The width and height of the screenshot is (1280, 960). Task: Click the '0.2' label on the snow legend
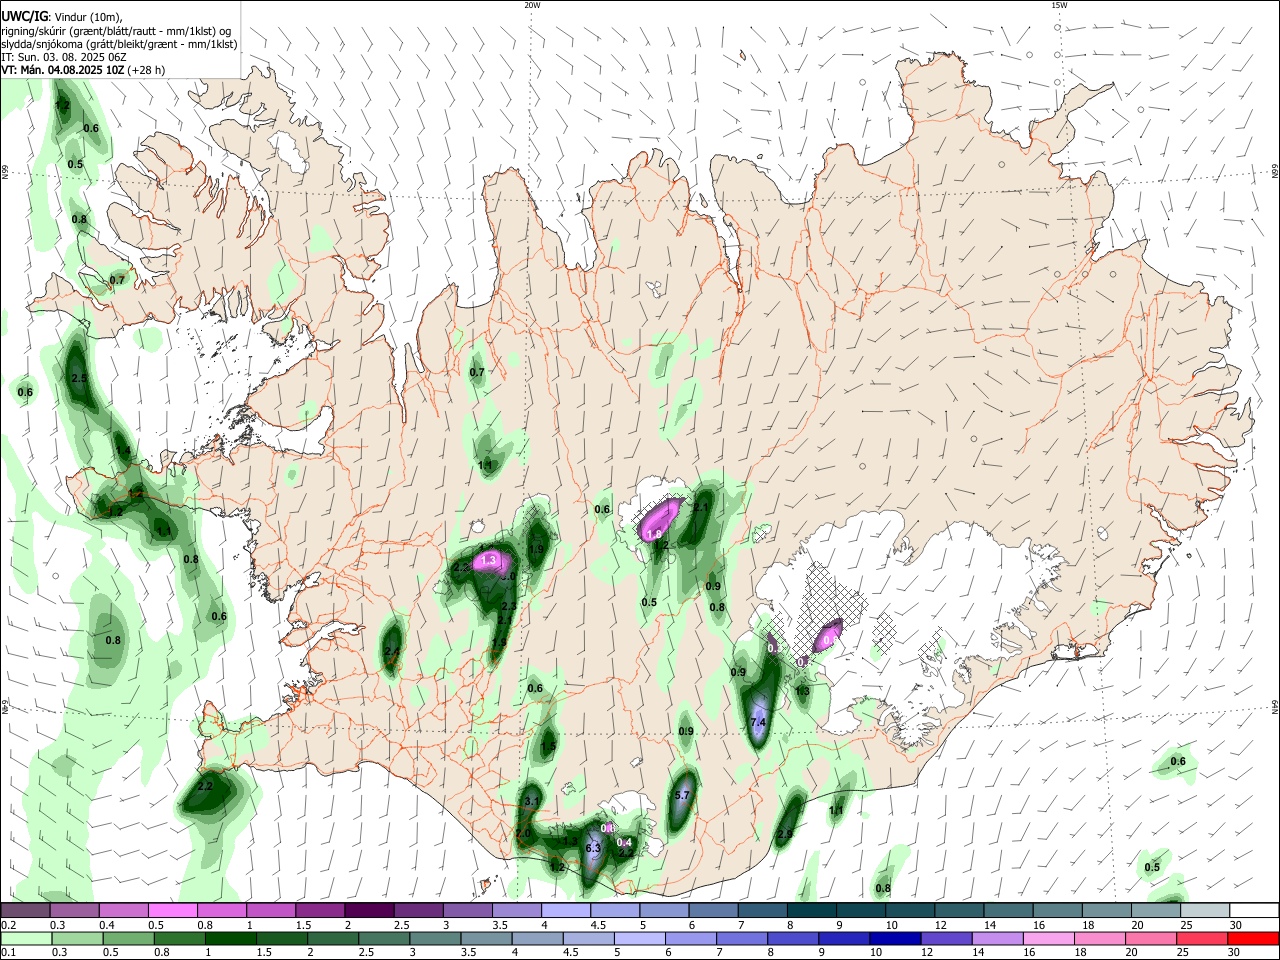9,925
